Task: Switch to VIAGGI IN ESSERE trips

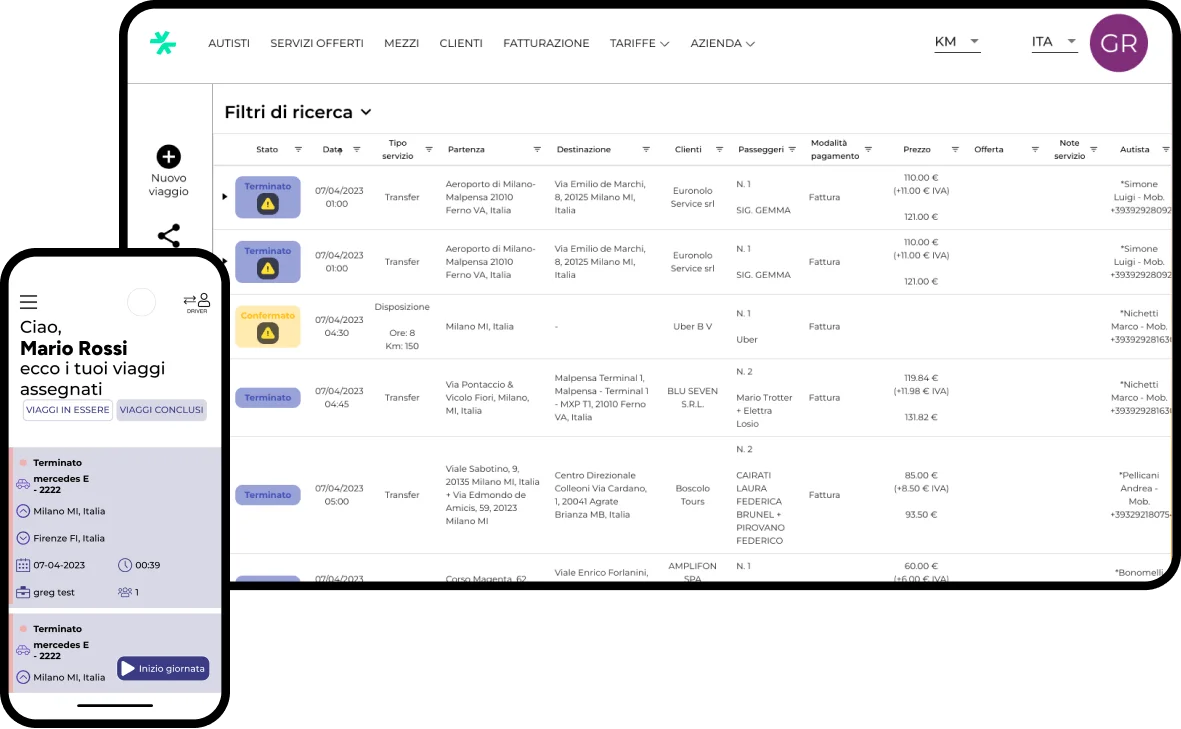Action: [x=68, y=410]
